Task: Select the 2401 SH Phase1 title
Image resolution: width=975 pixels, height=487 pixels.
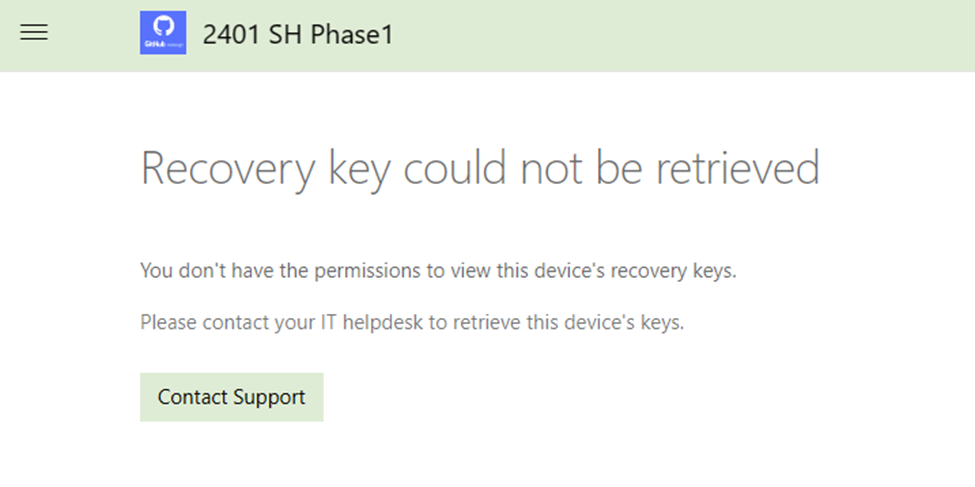Action: pos(298,34)
